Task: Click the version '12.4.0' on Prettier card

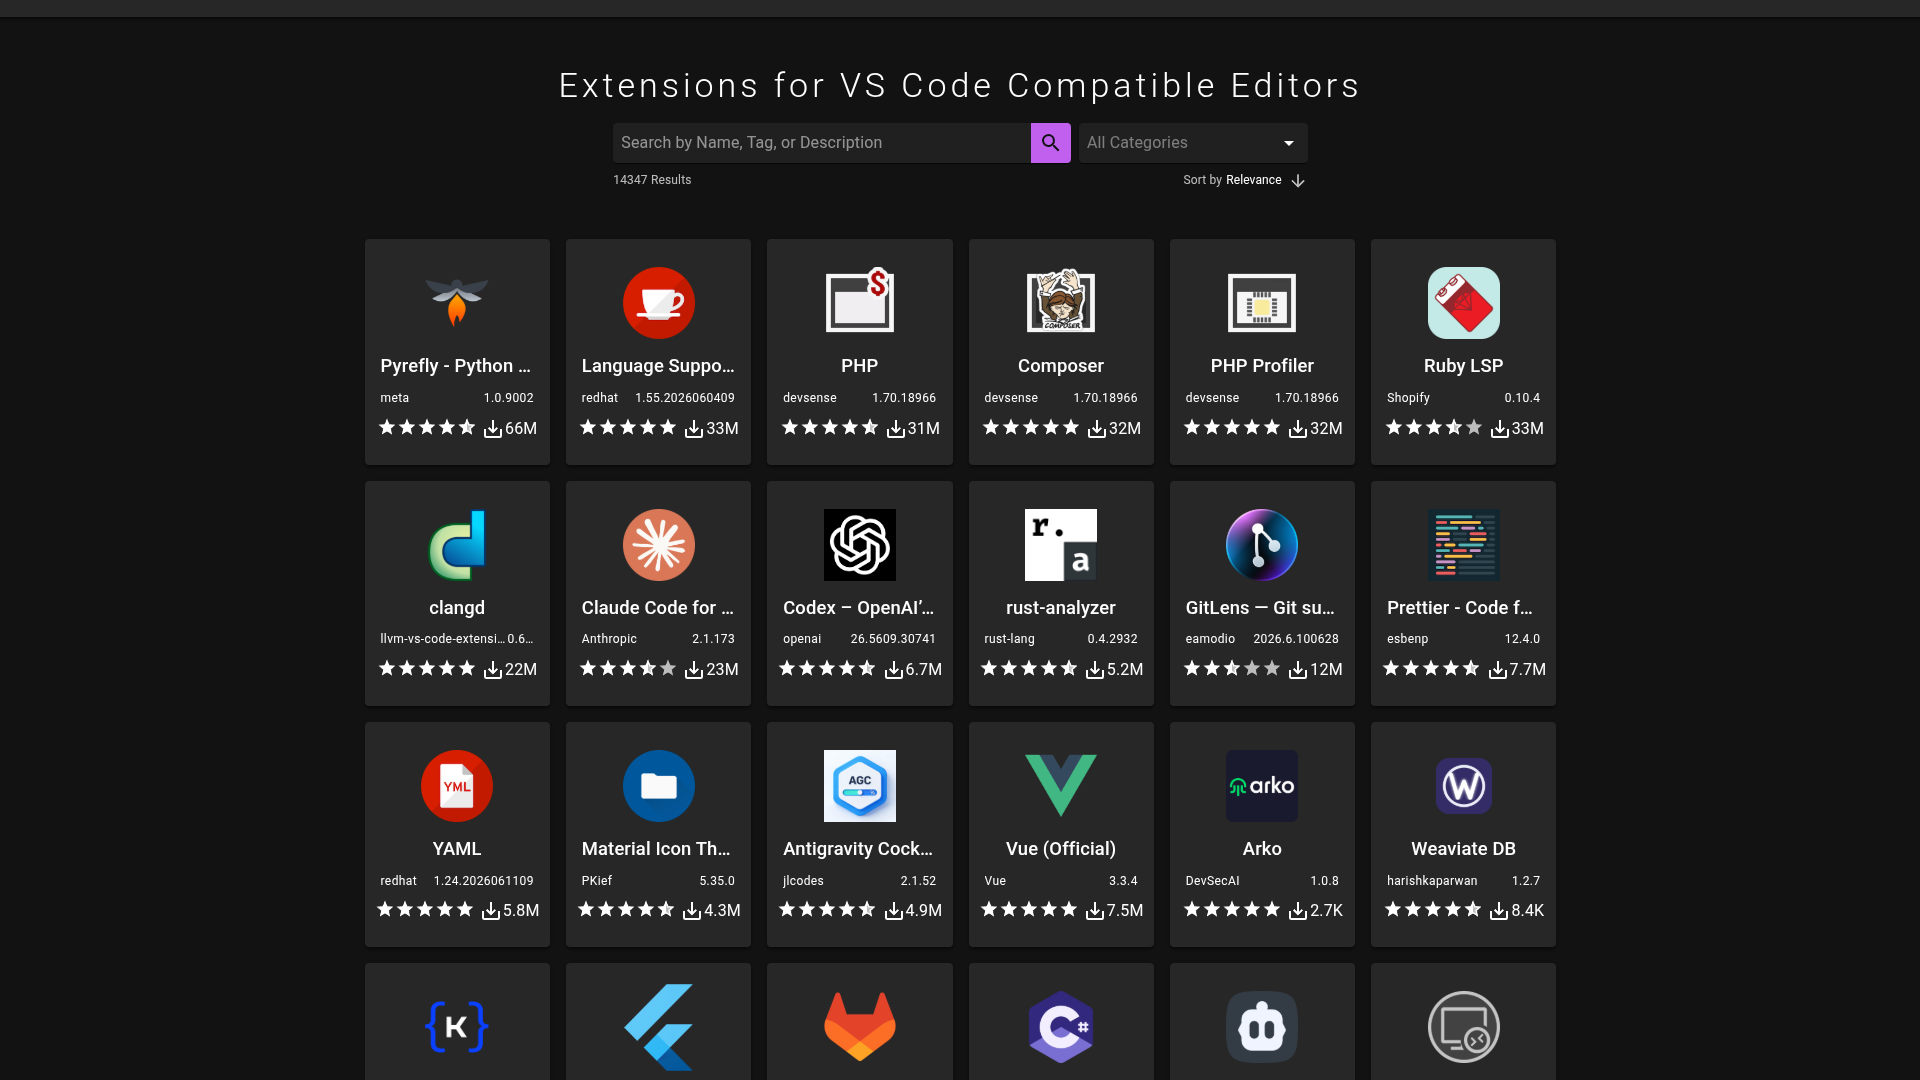Action: (x=1522, y=639)
